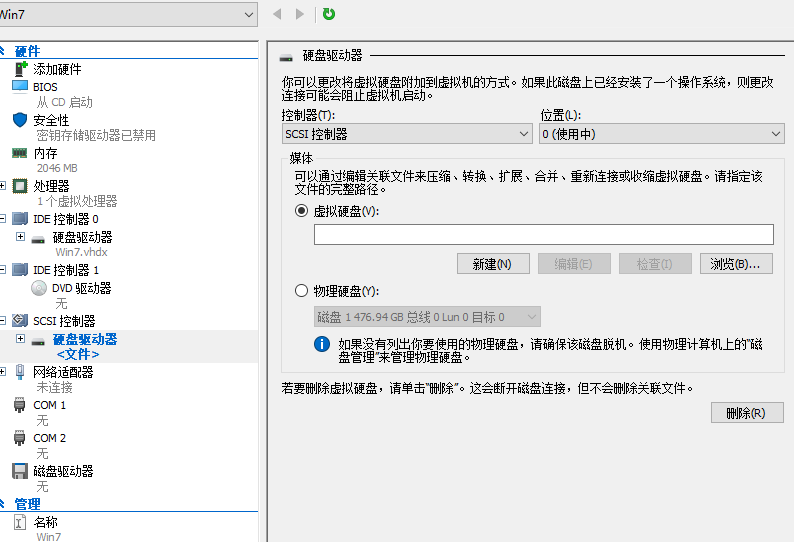Open the Win7 virtual machine dropdown
Viewport: 794px width, 542px height.
tap(129, 14)
